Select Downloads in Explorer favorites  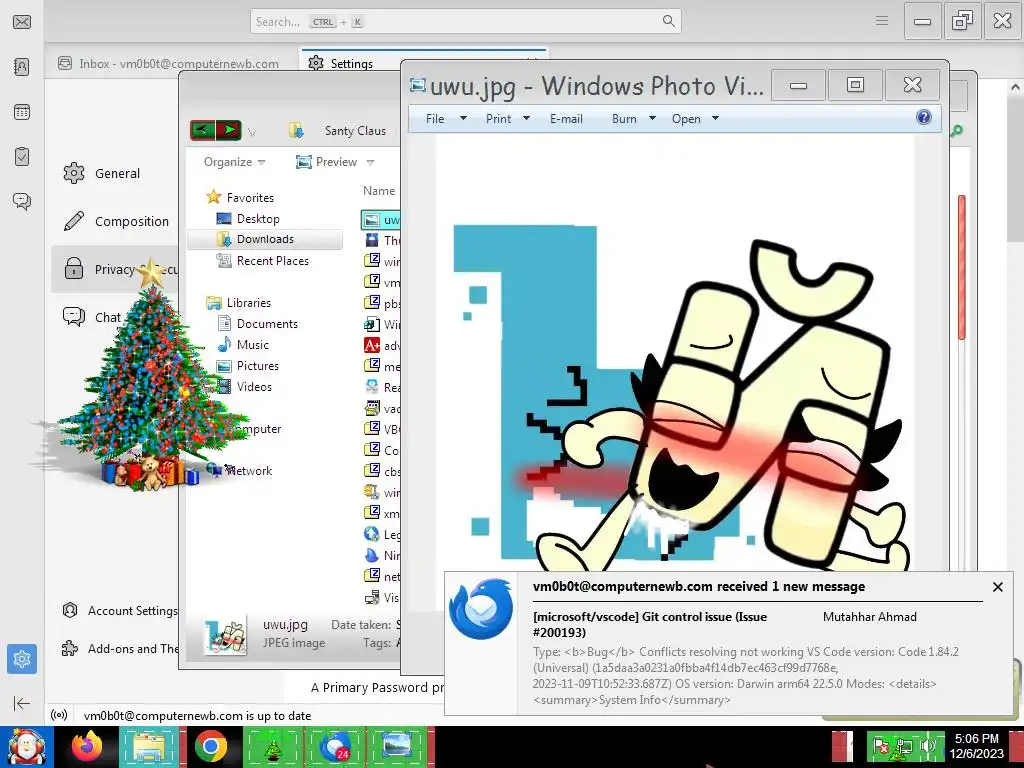[x=264, y=239]
